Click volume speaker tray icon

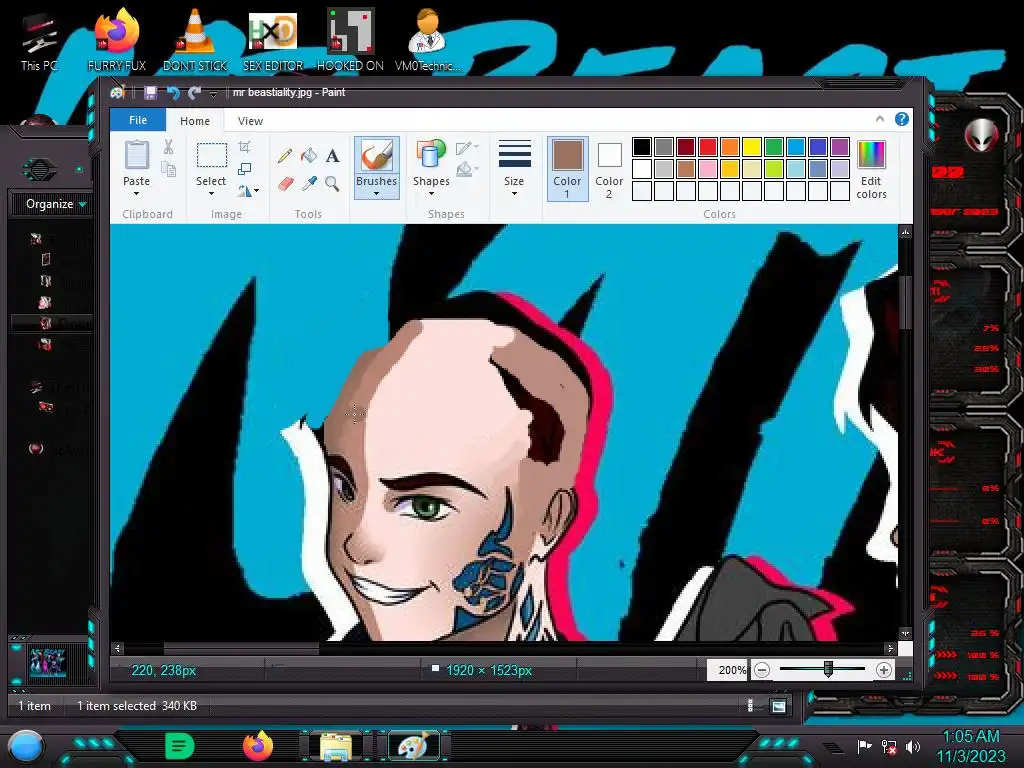(913, 746)
